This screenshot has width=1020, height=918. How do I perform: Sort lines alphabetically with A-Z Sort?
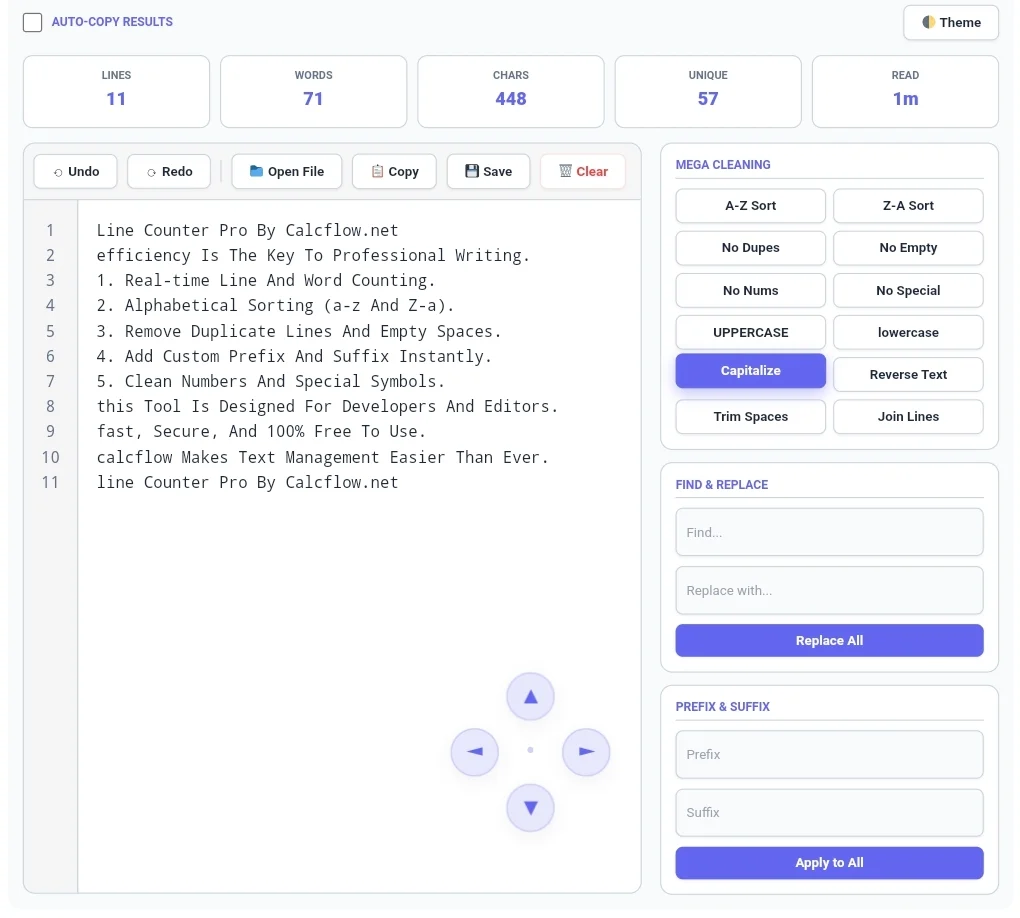[750, 205]
